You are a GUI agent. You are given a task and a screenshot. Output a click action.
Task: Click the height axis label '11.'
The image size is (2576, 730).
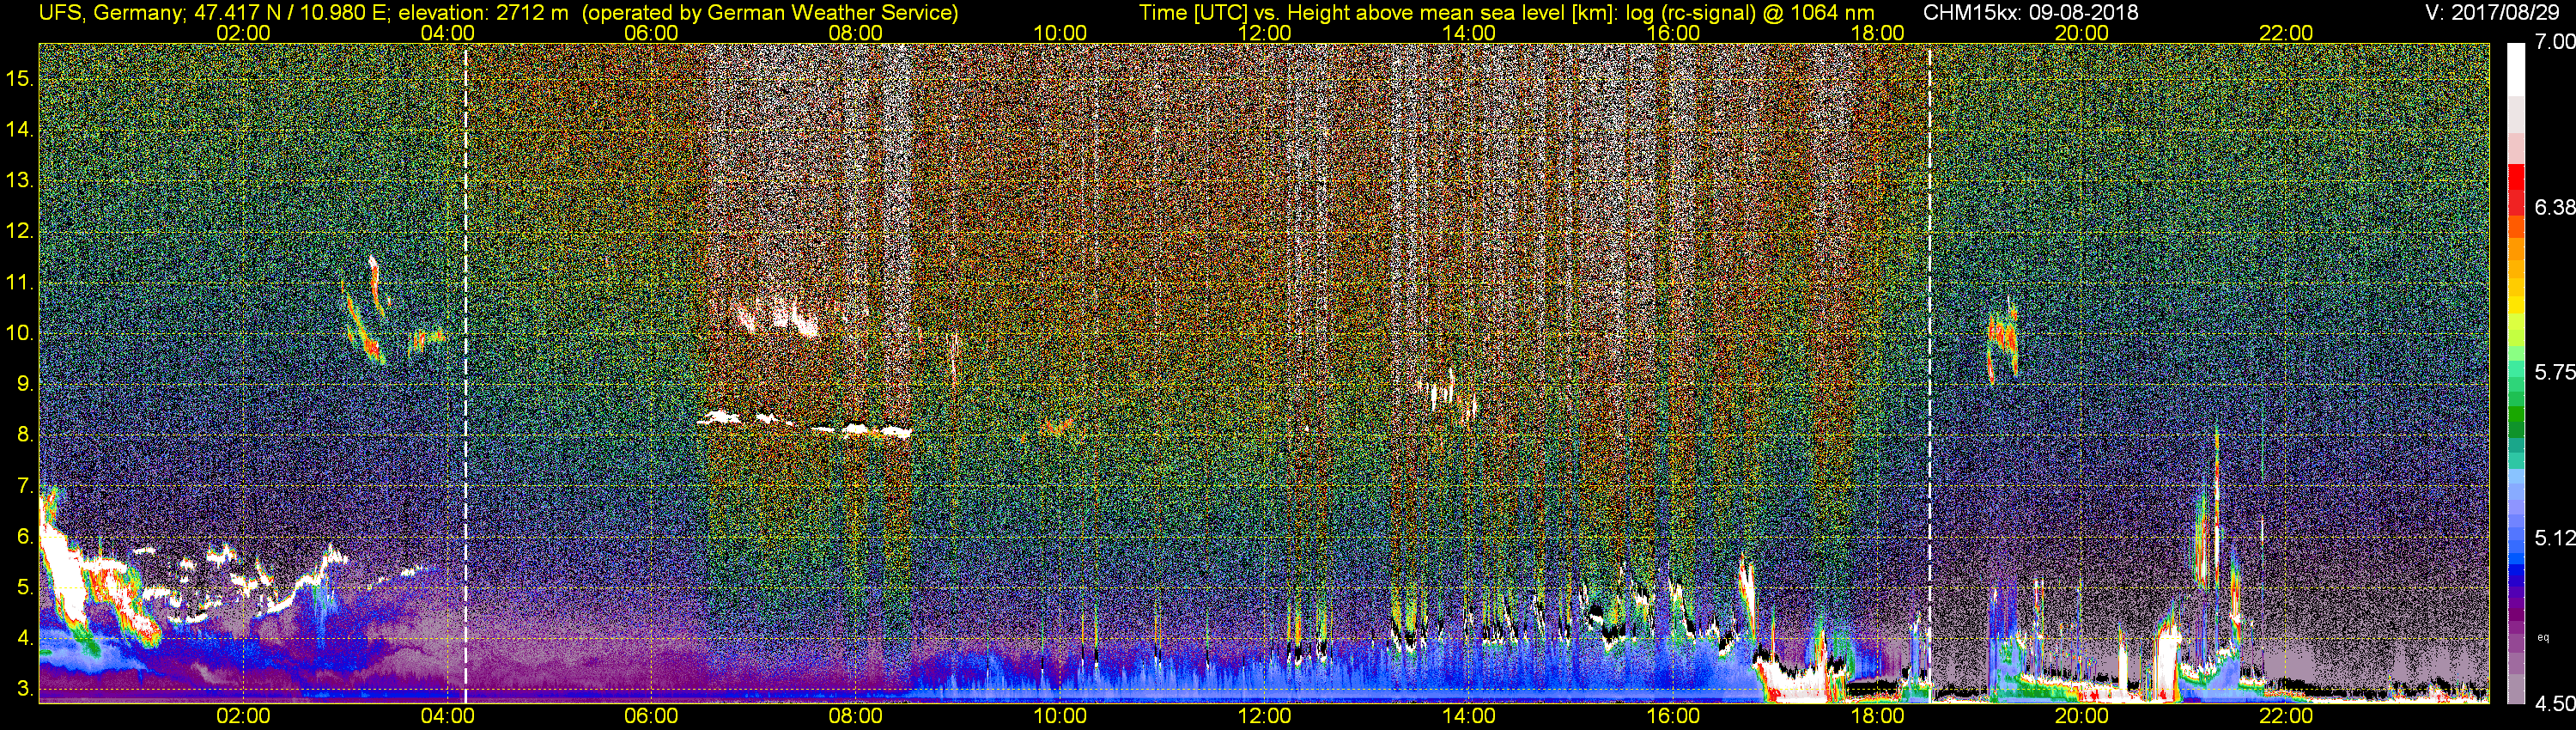pyautogui.click(x=20, y=283)
